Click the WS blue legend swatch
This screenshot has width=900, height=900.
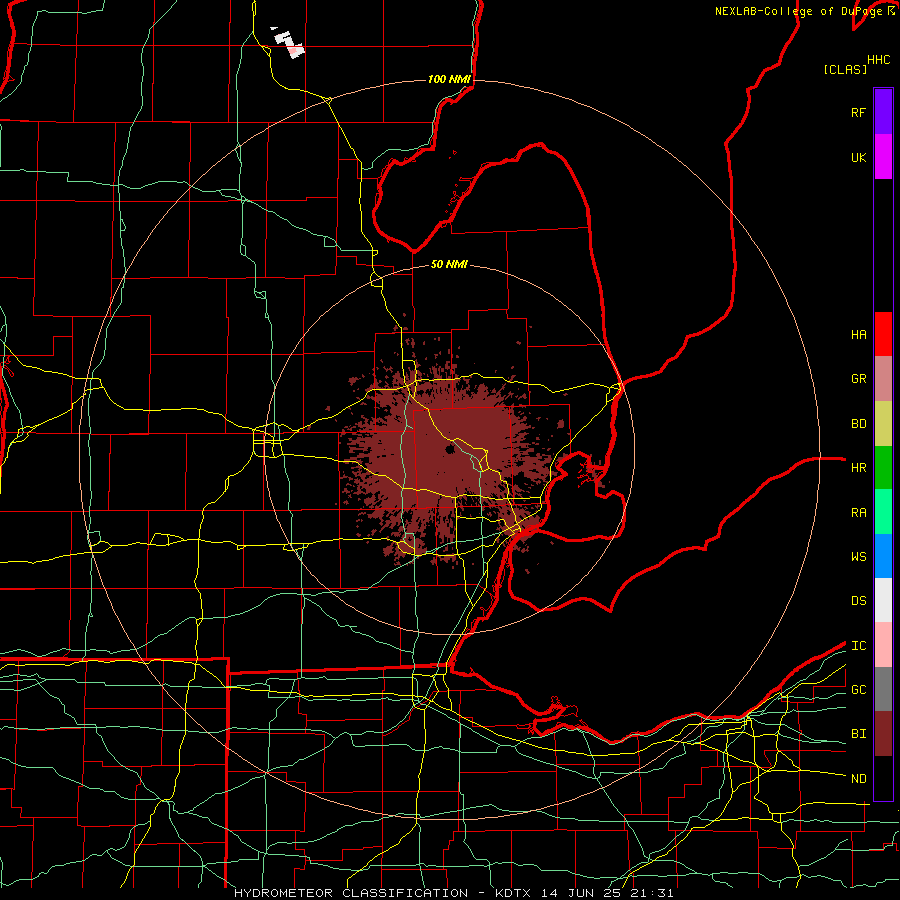pos(883,556)
